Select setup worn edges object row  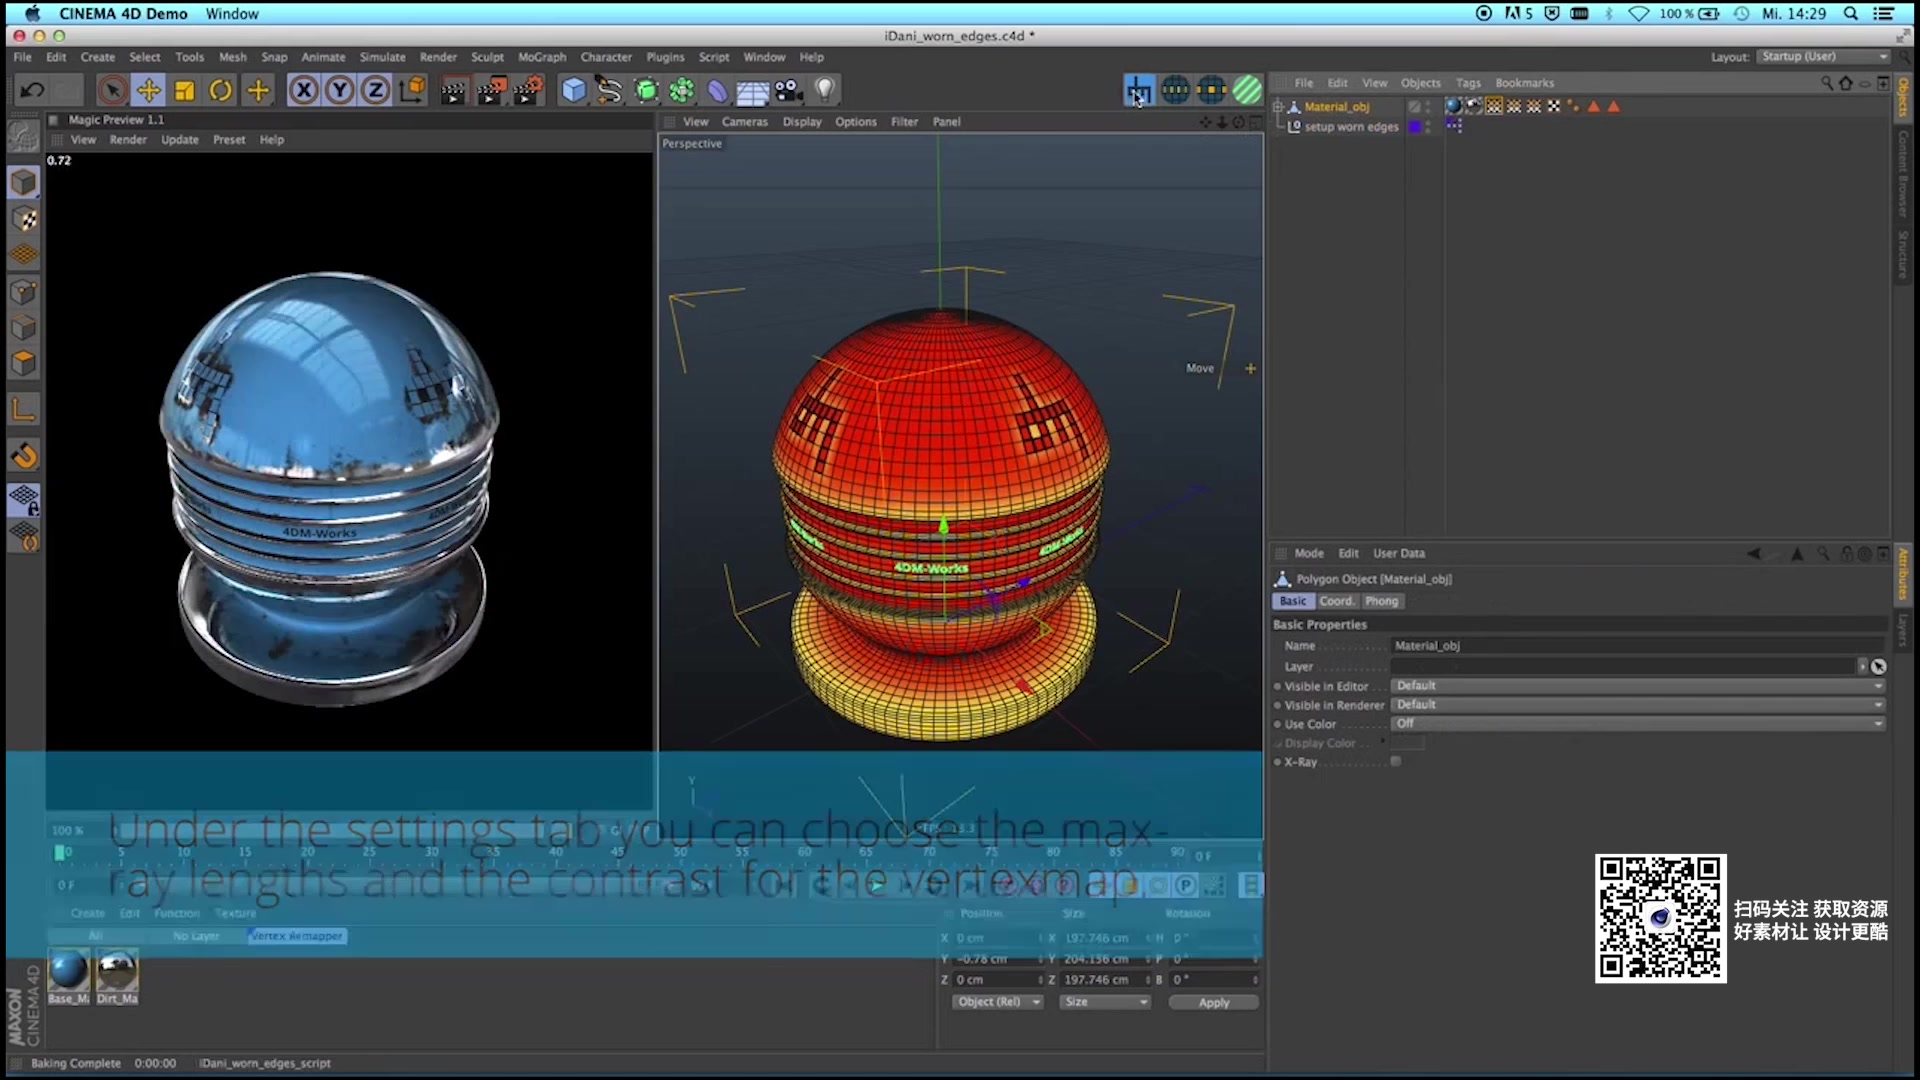click(x=1351, y=127)
